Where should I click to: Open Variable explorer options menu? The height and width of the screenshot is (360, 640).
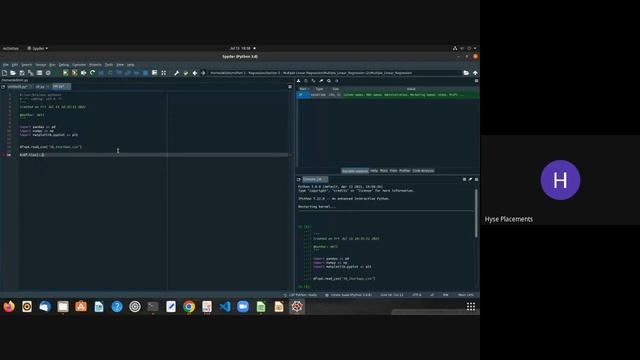476,81
